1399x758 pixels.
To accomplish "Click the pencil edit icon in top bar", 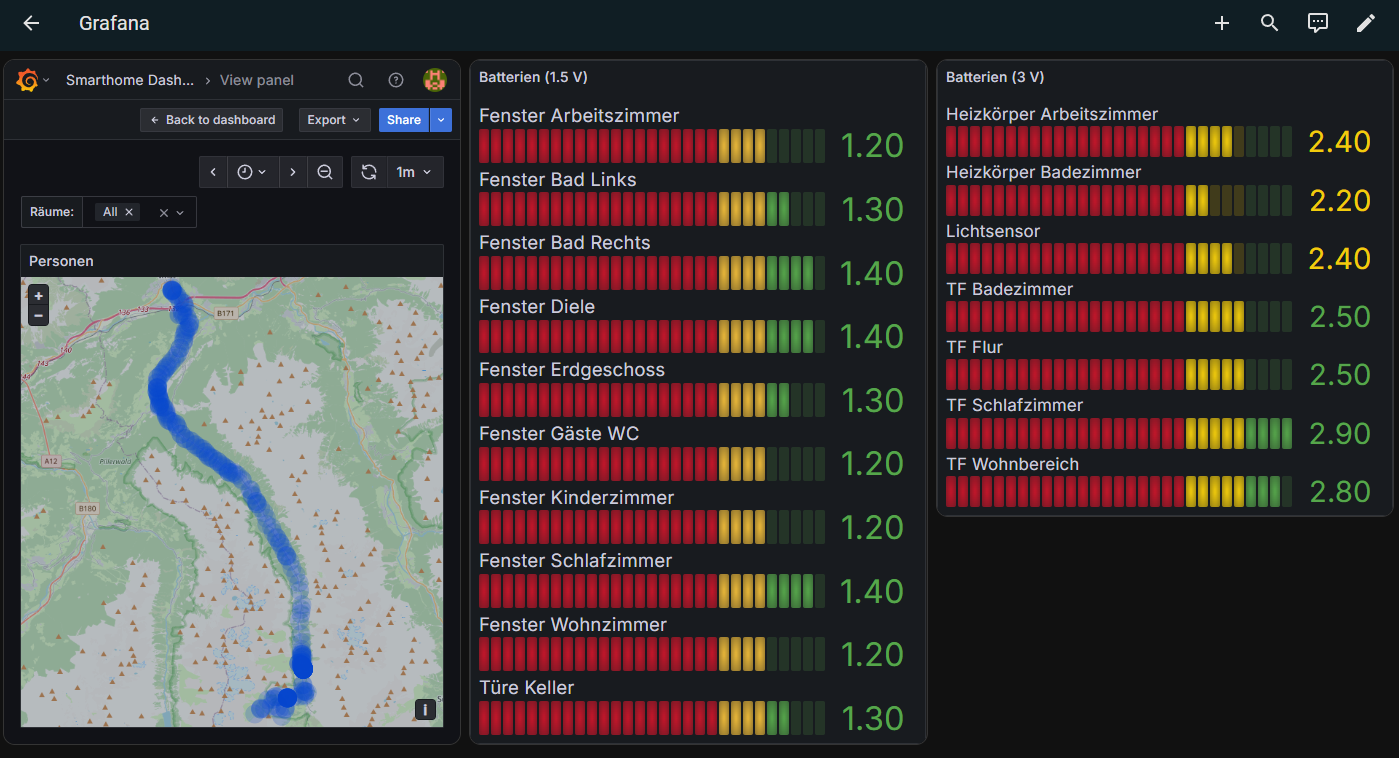I will click(1366, 23).
